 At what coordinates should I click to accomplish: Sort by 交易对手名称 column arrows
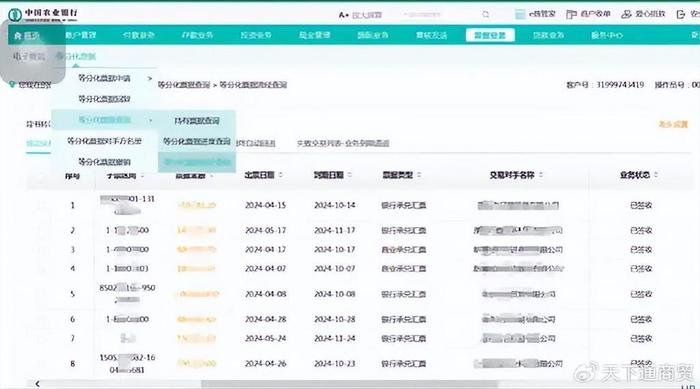(541, 175)
